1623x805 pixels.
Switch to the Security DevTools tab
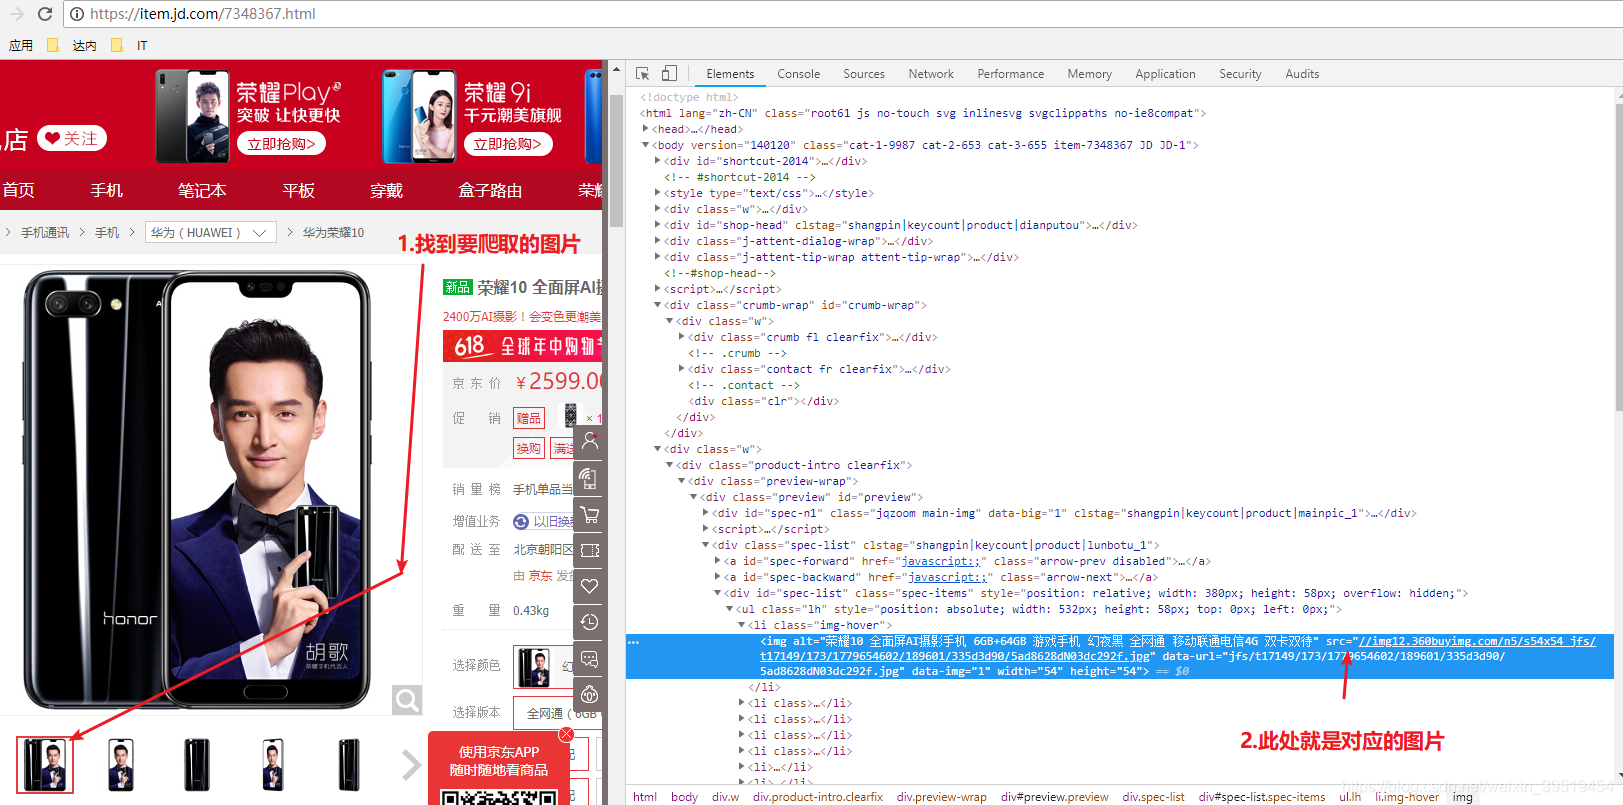(x=1240, y=74)
